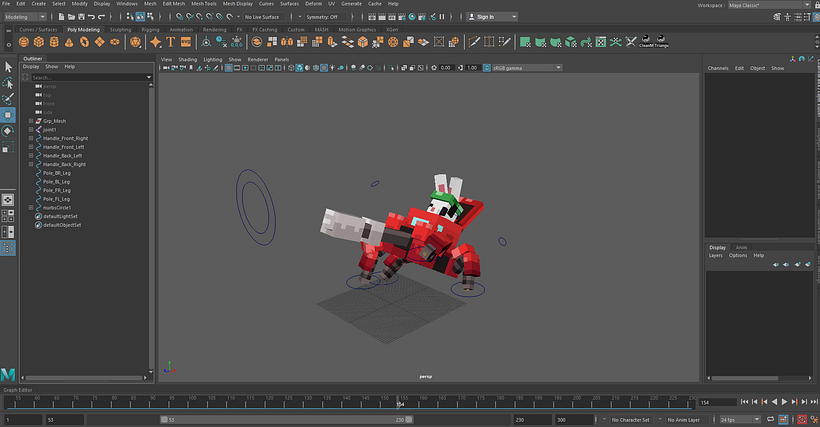Click the Save Scene icon
Viewport: 820px width, 427px height.
point(81,17)
